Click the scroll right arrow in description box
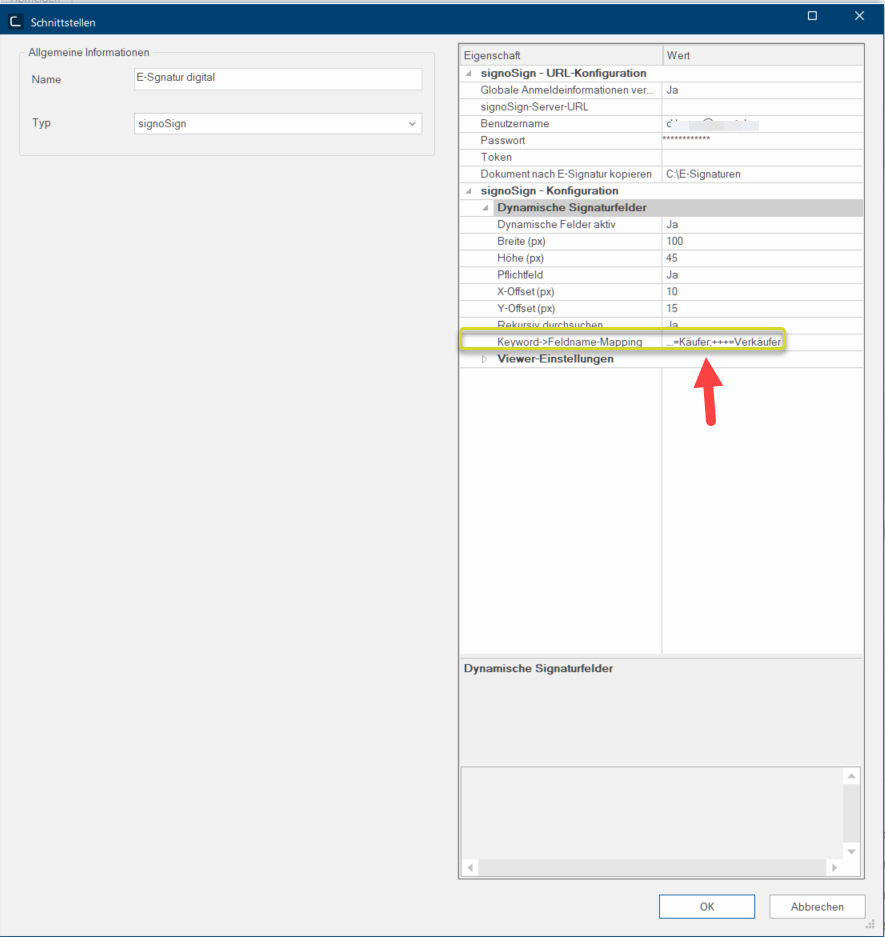885x937 pixels. pyautogui.click(x=835, y=867)
